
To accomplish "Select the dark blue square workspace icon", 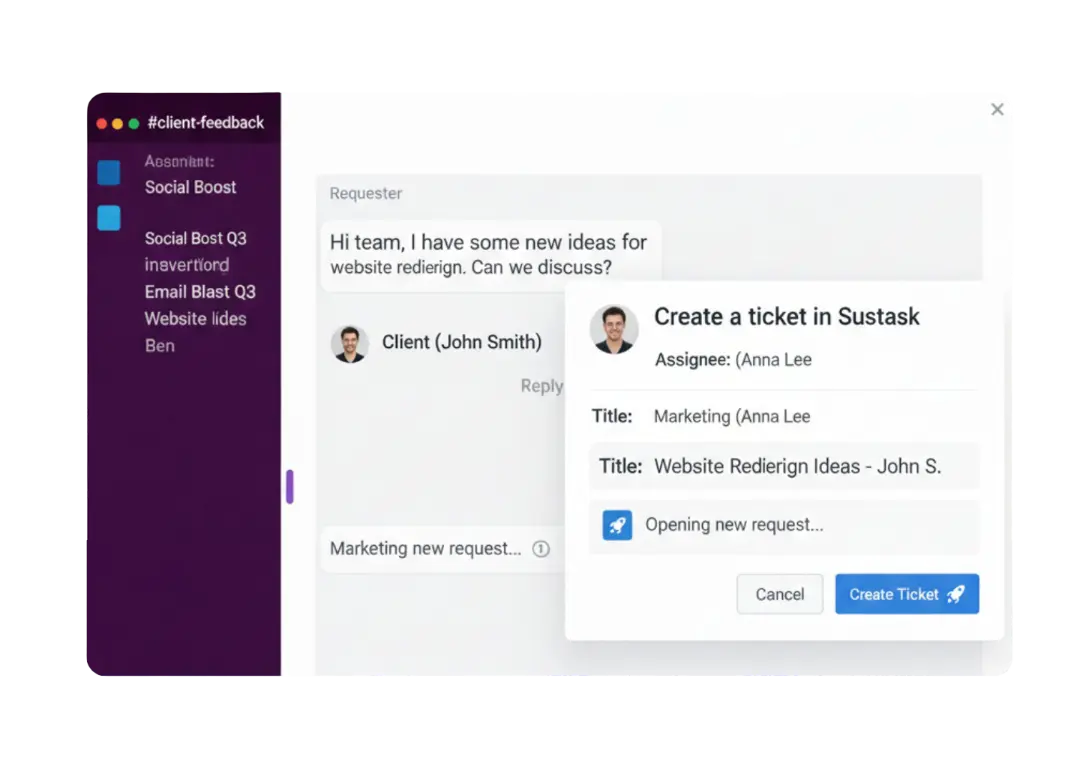I will tap(109, 172).
